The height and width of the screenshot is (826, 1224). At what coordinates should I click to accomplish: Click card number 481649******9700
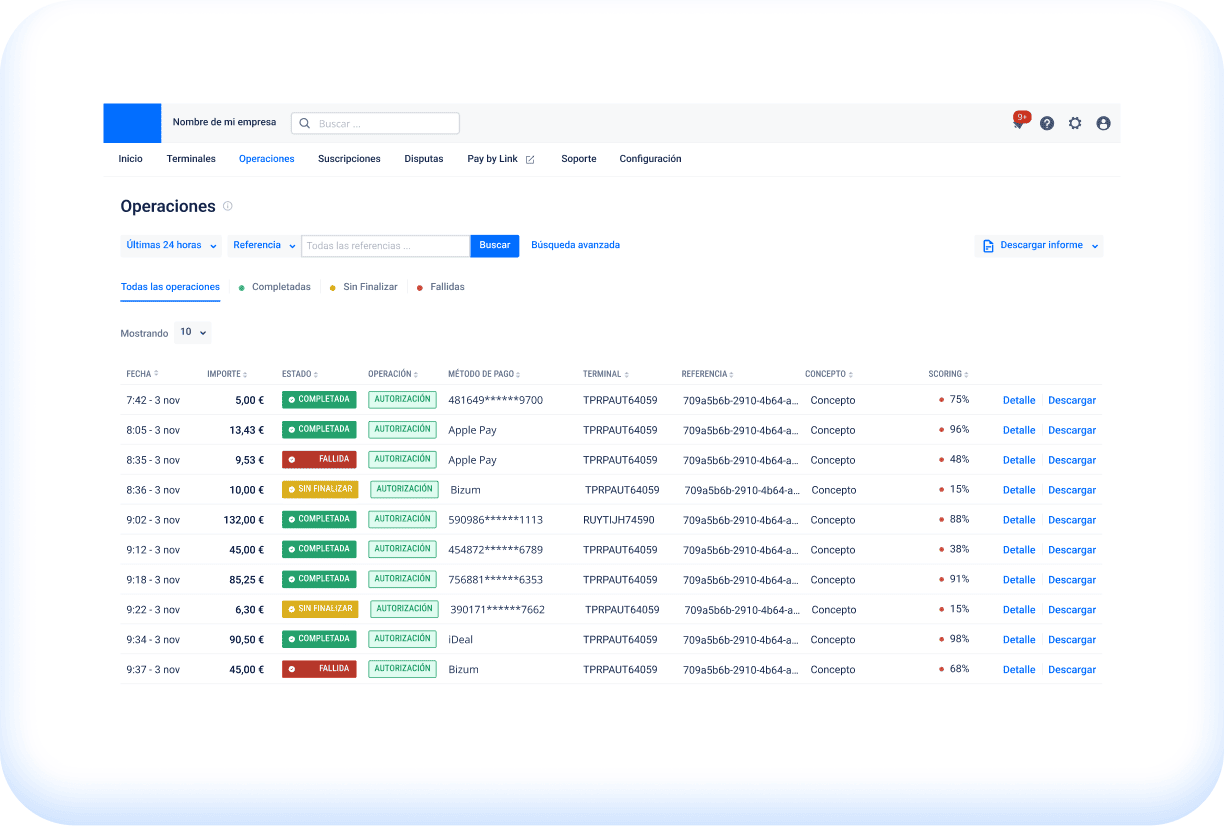495,400
